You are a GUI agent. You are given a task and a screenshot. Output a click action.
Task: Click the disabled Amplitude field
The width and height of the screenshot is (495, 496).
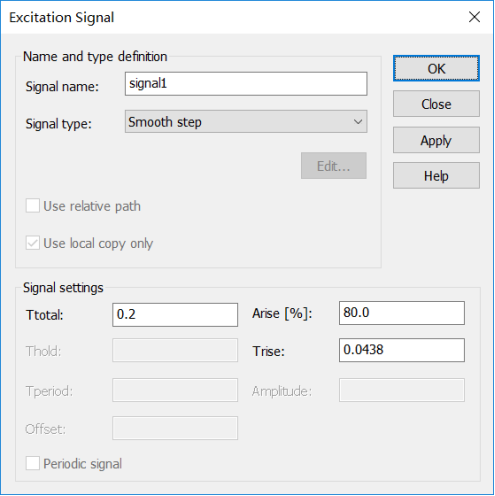(402, 390)
